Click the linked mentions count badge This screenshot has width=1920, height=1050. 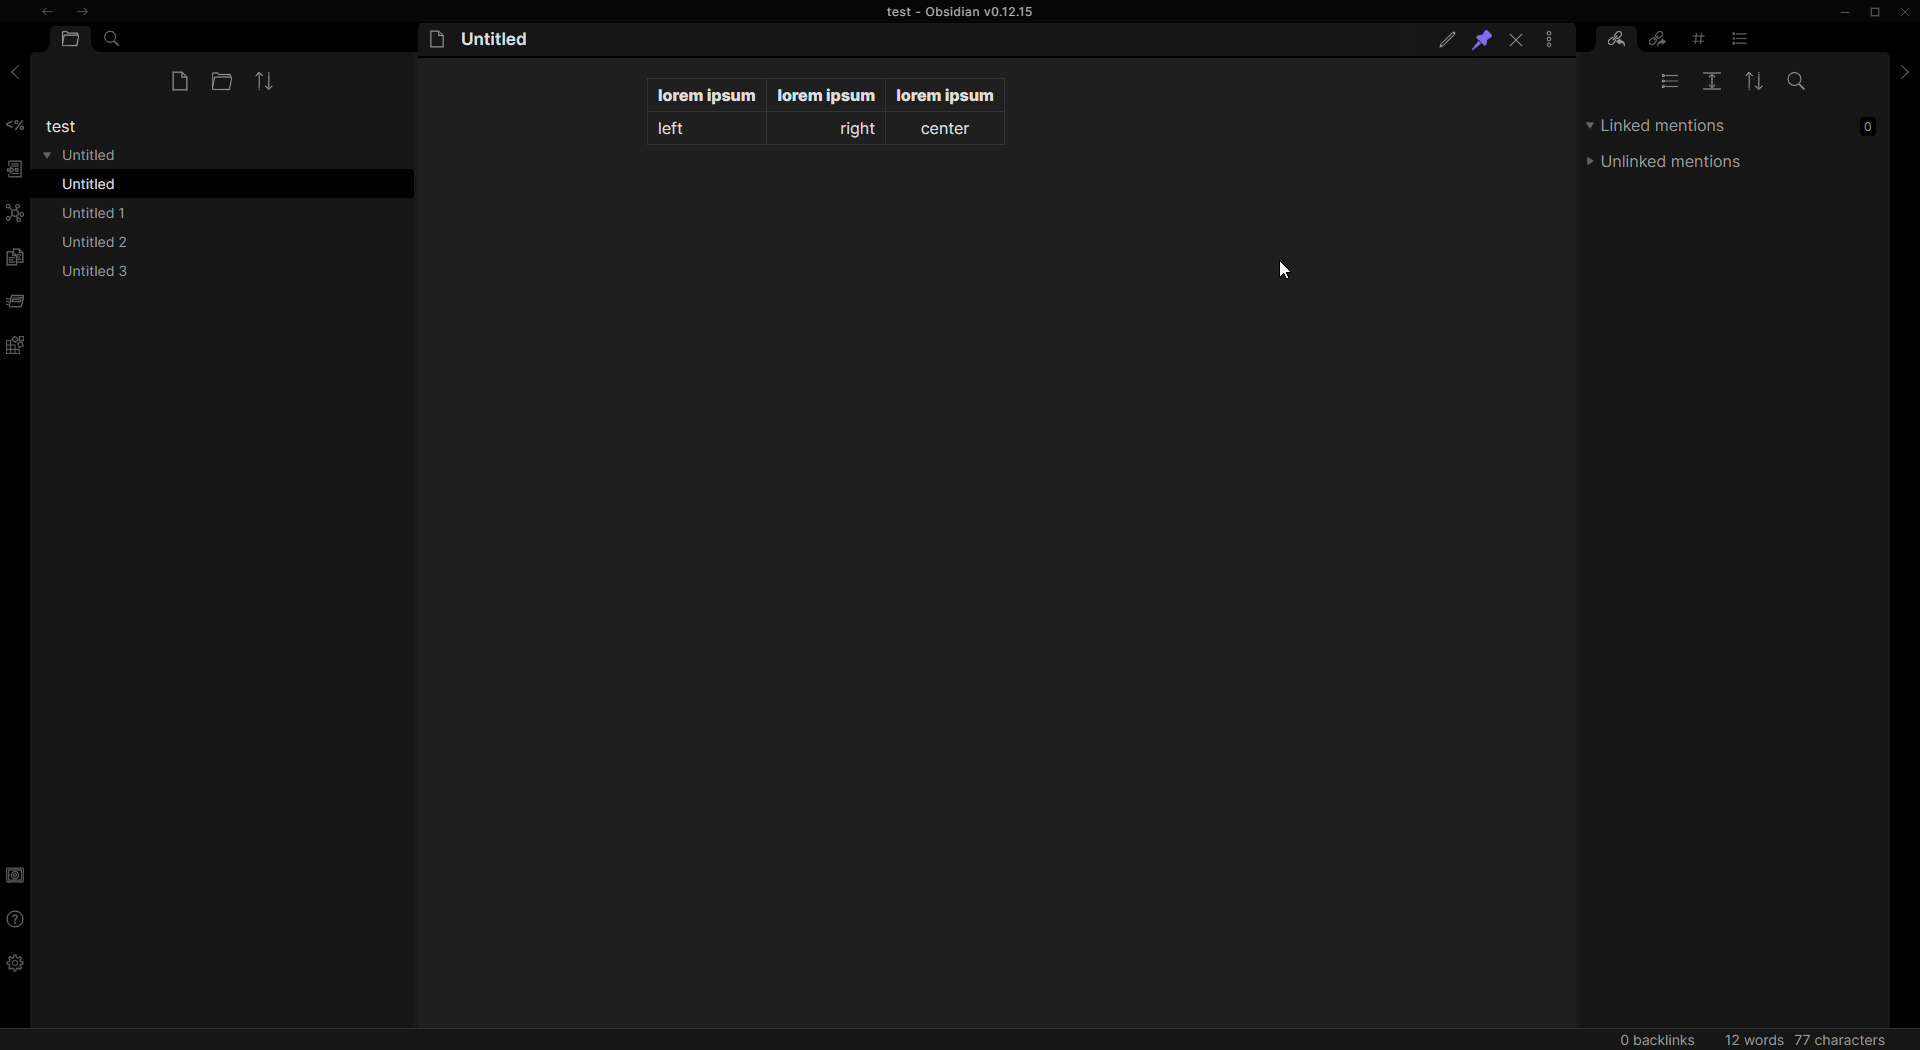coord(1867,126)
